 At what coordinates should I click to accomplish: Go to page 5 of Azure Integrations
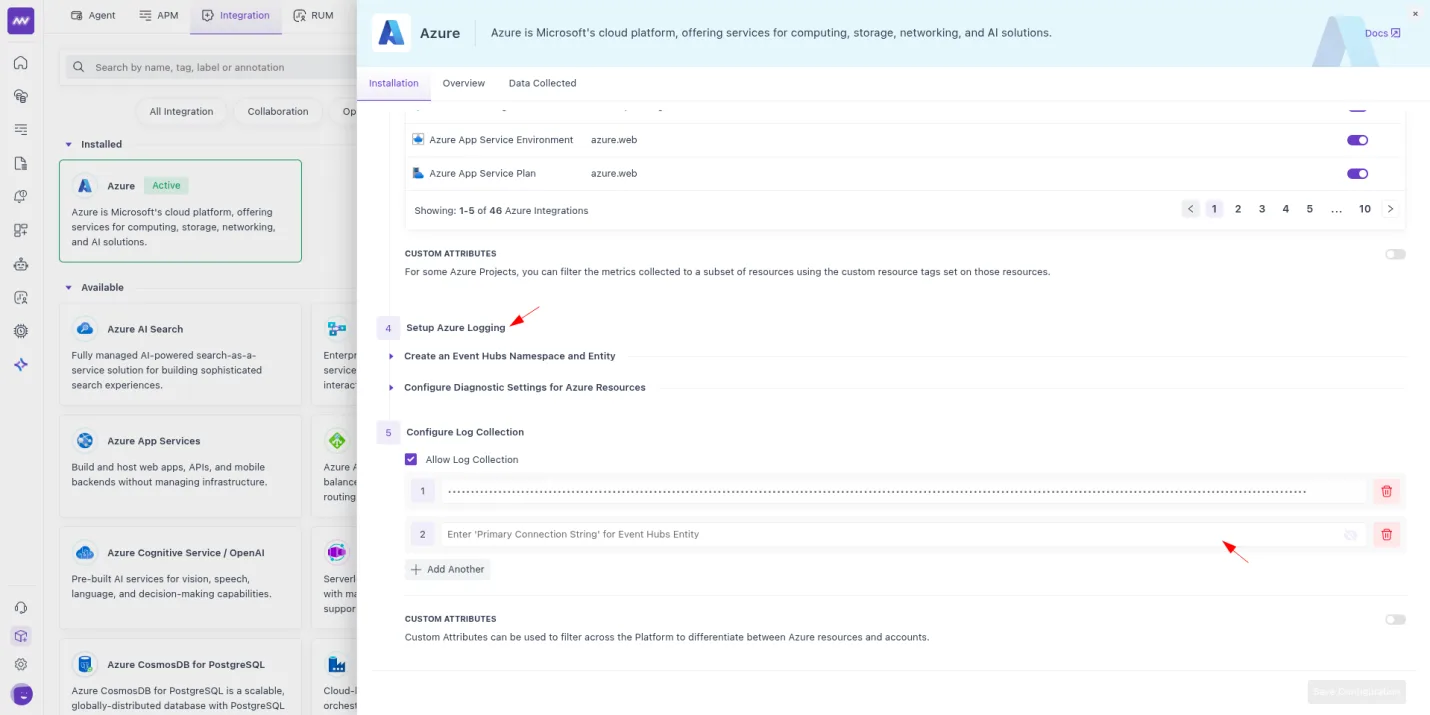[1310, 209]
